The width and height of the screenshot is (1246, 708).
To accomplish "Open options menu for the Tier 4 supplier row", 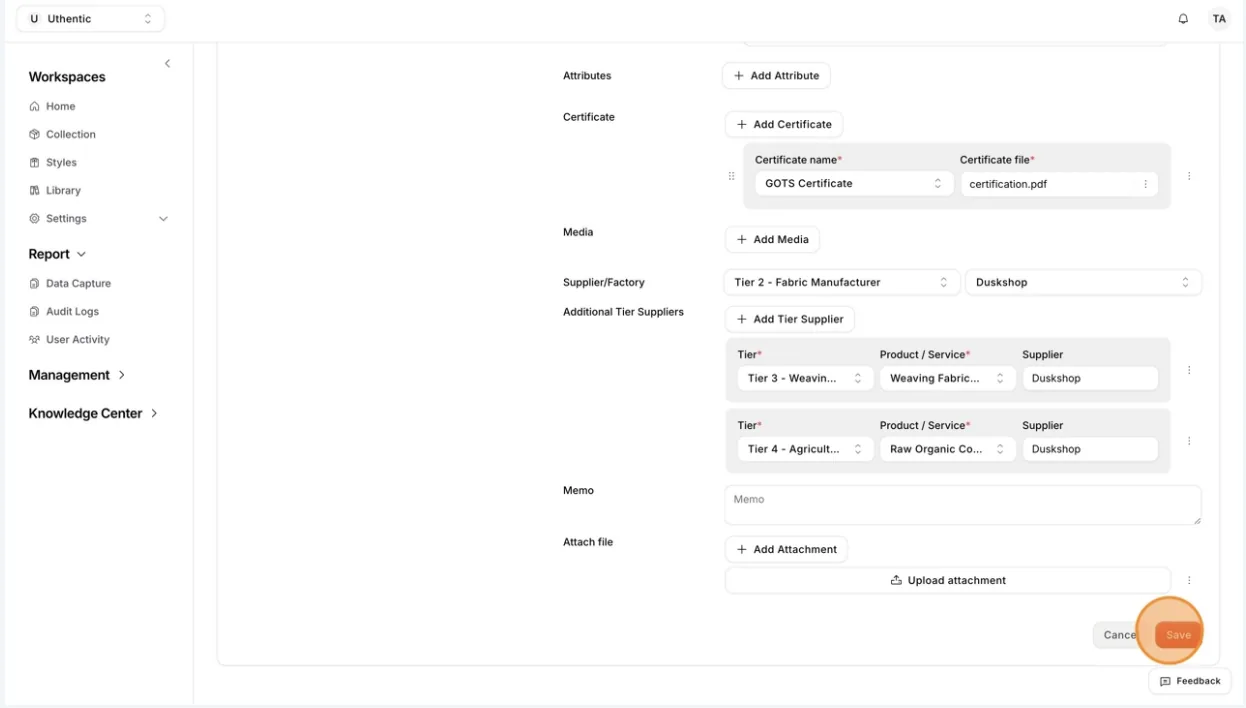I will [x=1189, y=441].
